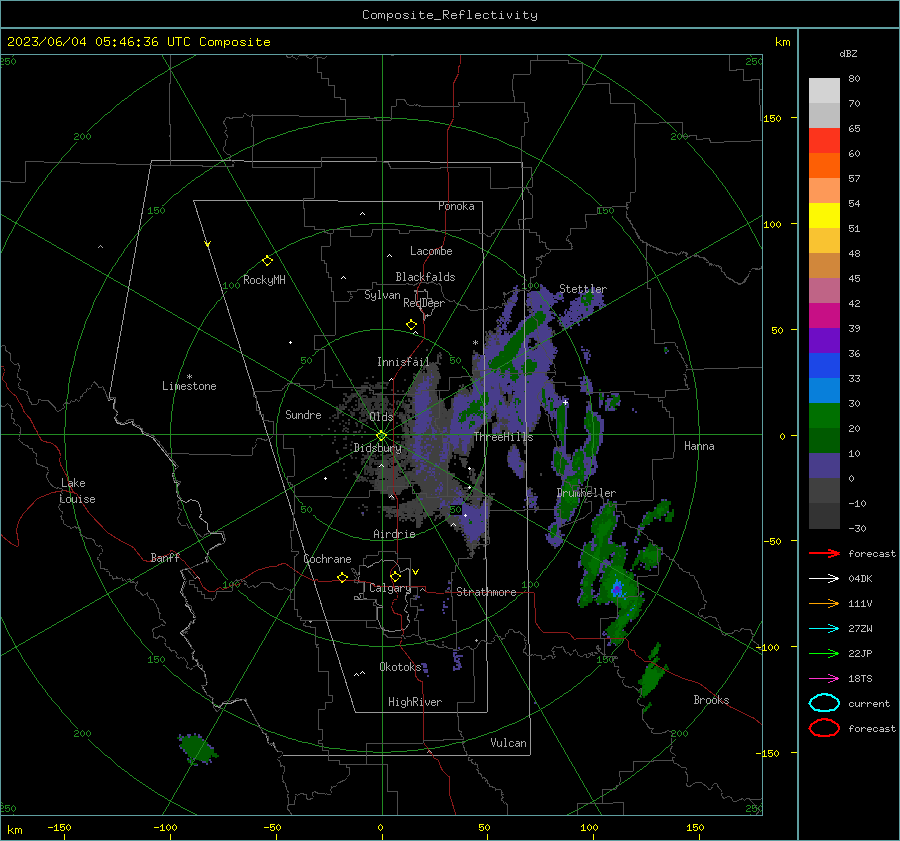Click the Innisfail label
This screenshot has height=841, width=900.
(403, 362)
